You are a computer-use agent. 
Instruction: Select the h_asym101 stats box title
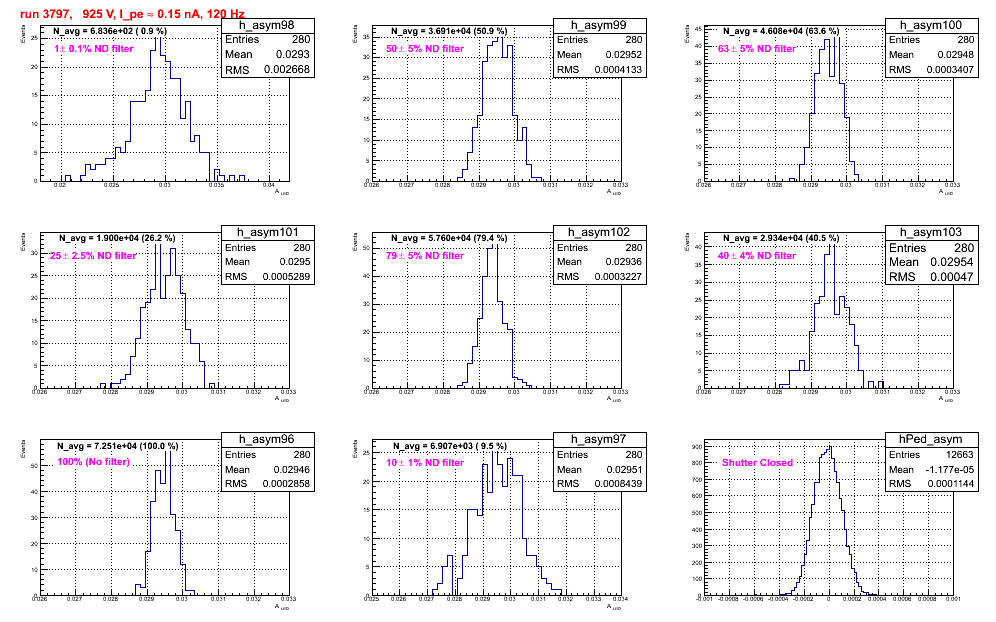pyautogui.click(x=267, y=233)
